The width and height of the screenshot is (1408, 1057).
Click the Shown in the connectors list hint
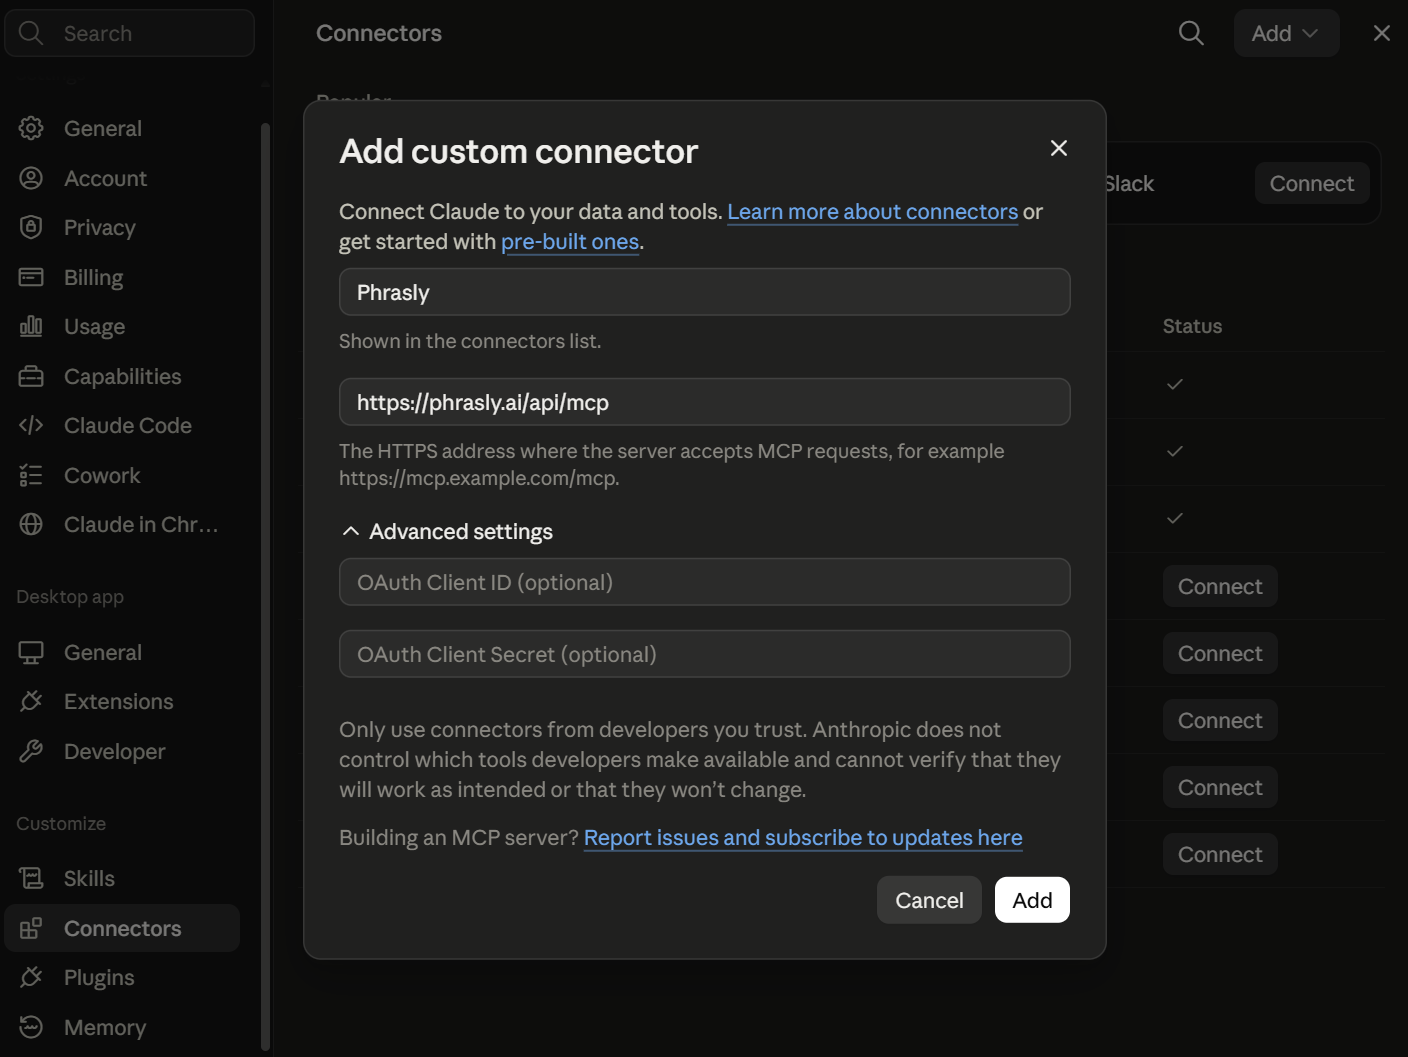coord(470,341)
